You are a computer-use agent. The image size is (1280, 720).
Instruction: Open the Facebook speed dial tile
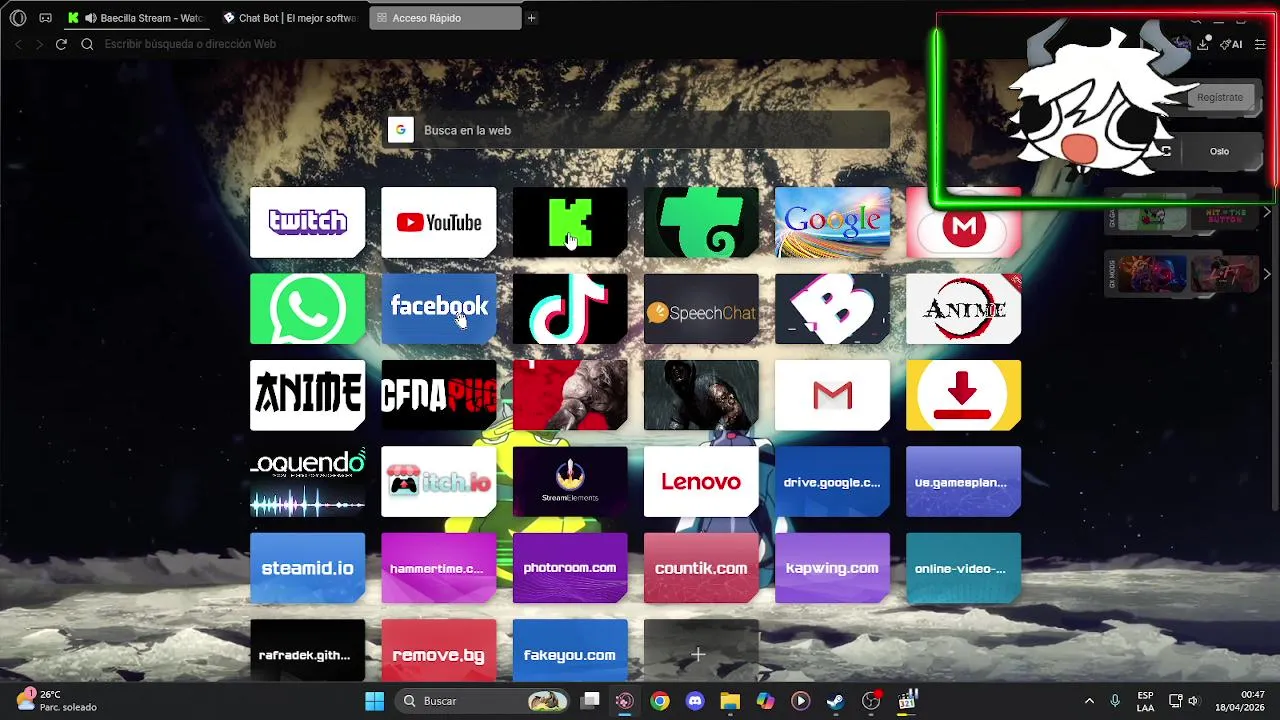coord(438,309)
